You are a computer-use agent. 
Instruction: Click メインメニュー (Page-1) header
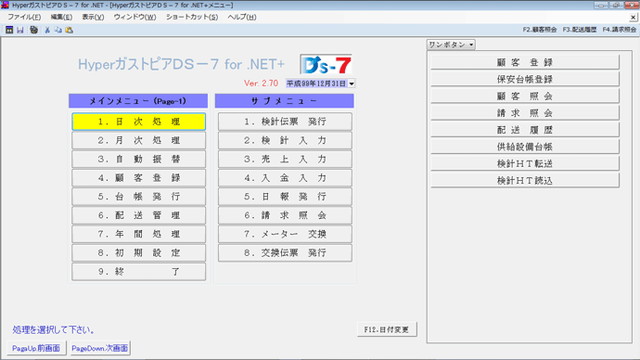coord(138,101)
